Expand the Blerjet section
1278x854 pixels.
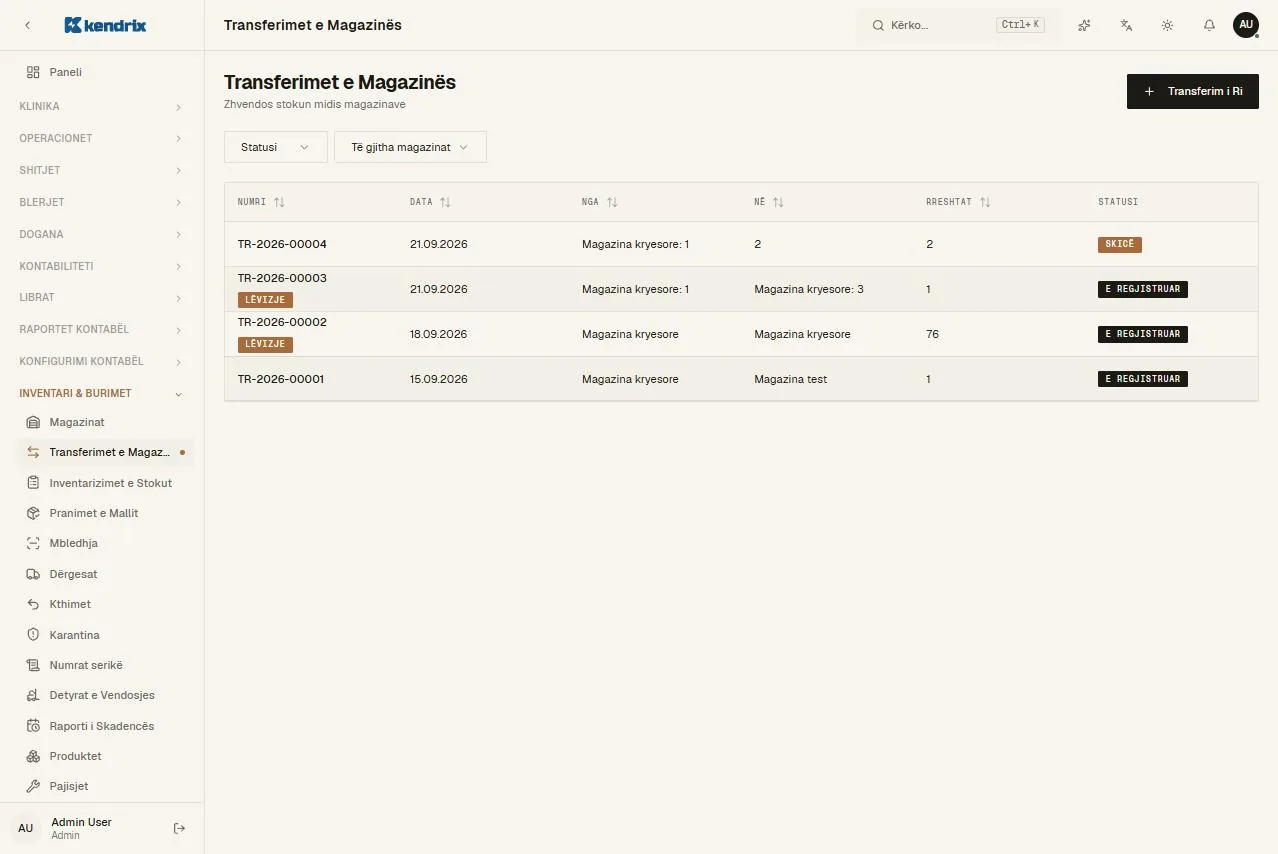101,202
